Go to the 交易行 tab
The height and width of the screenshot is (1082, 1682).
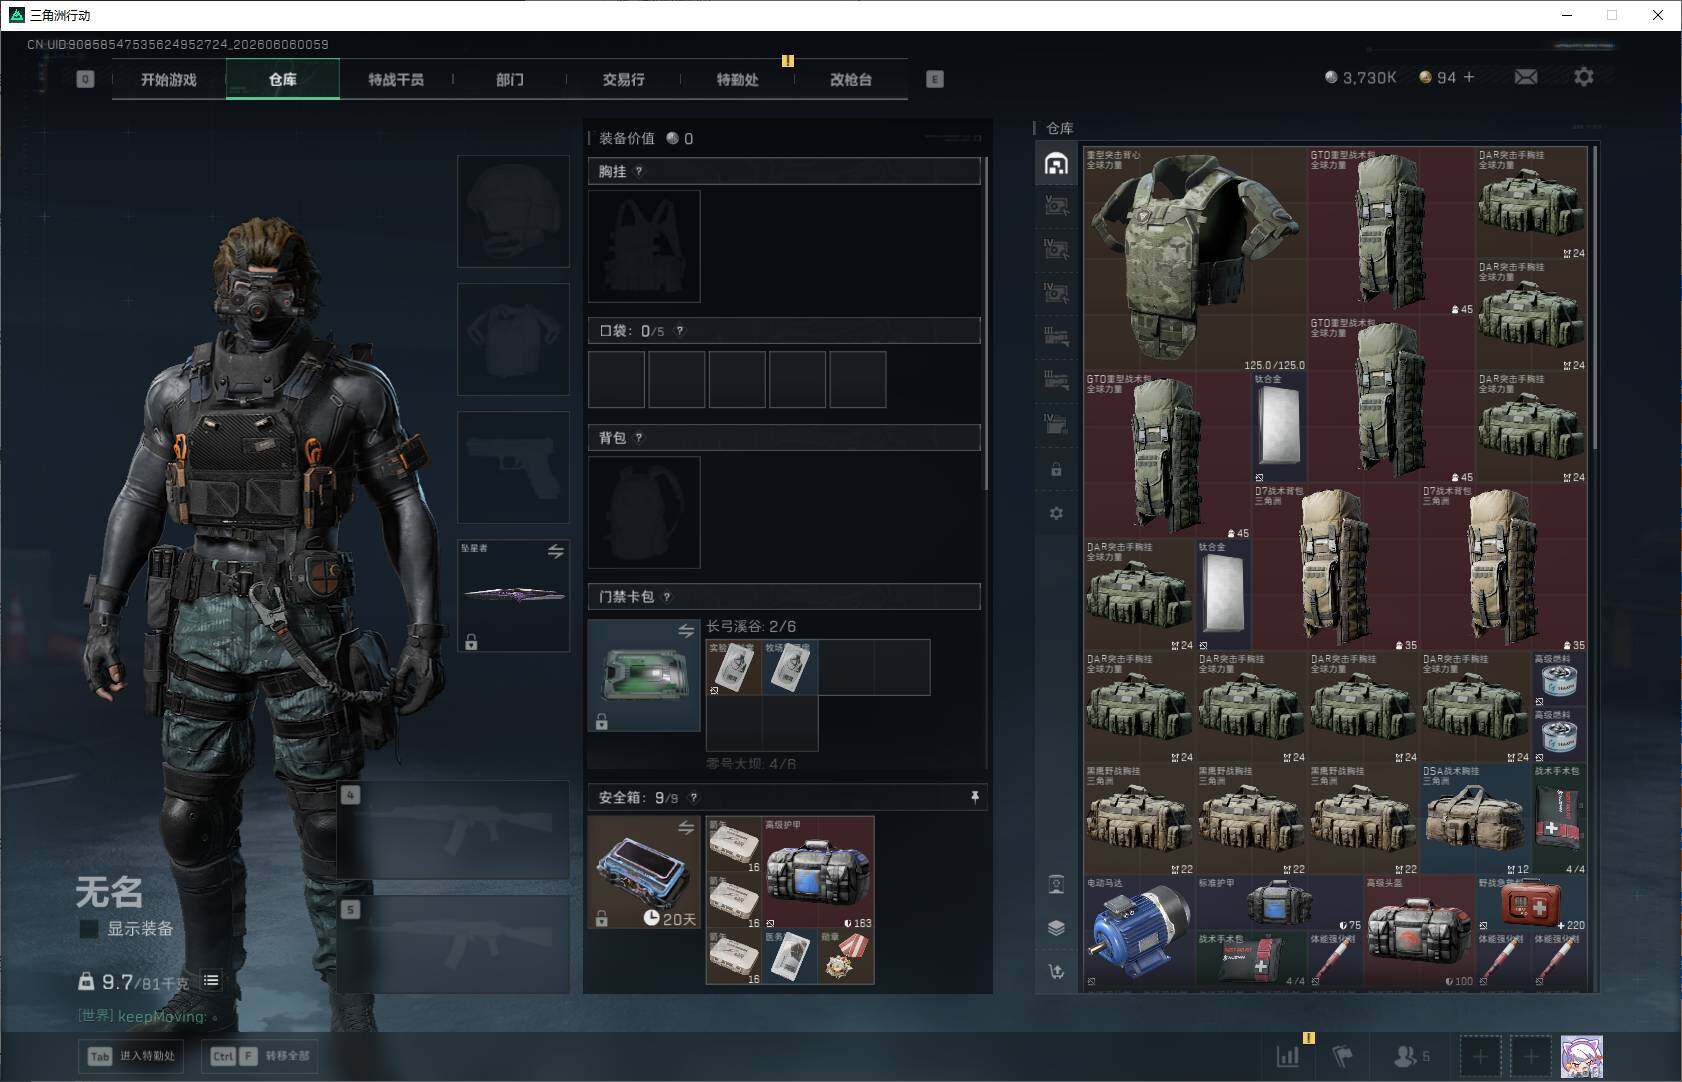pyautogui.click(x=623, y=79)
